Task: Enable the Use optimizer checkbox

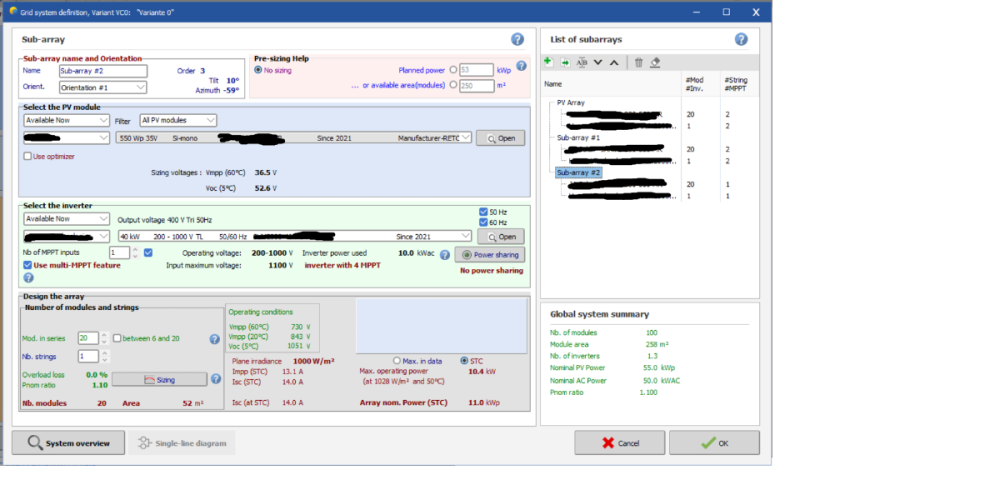Action: click(x=28, y=156)
